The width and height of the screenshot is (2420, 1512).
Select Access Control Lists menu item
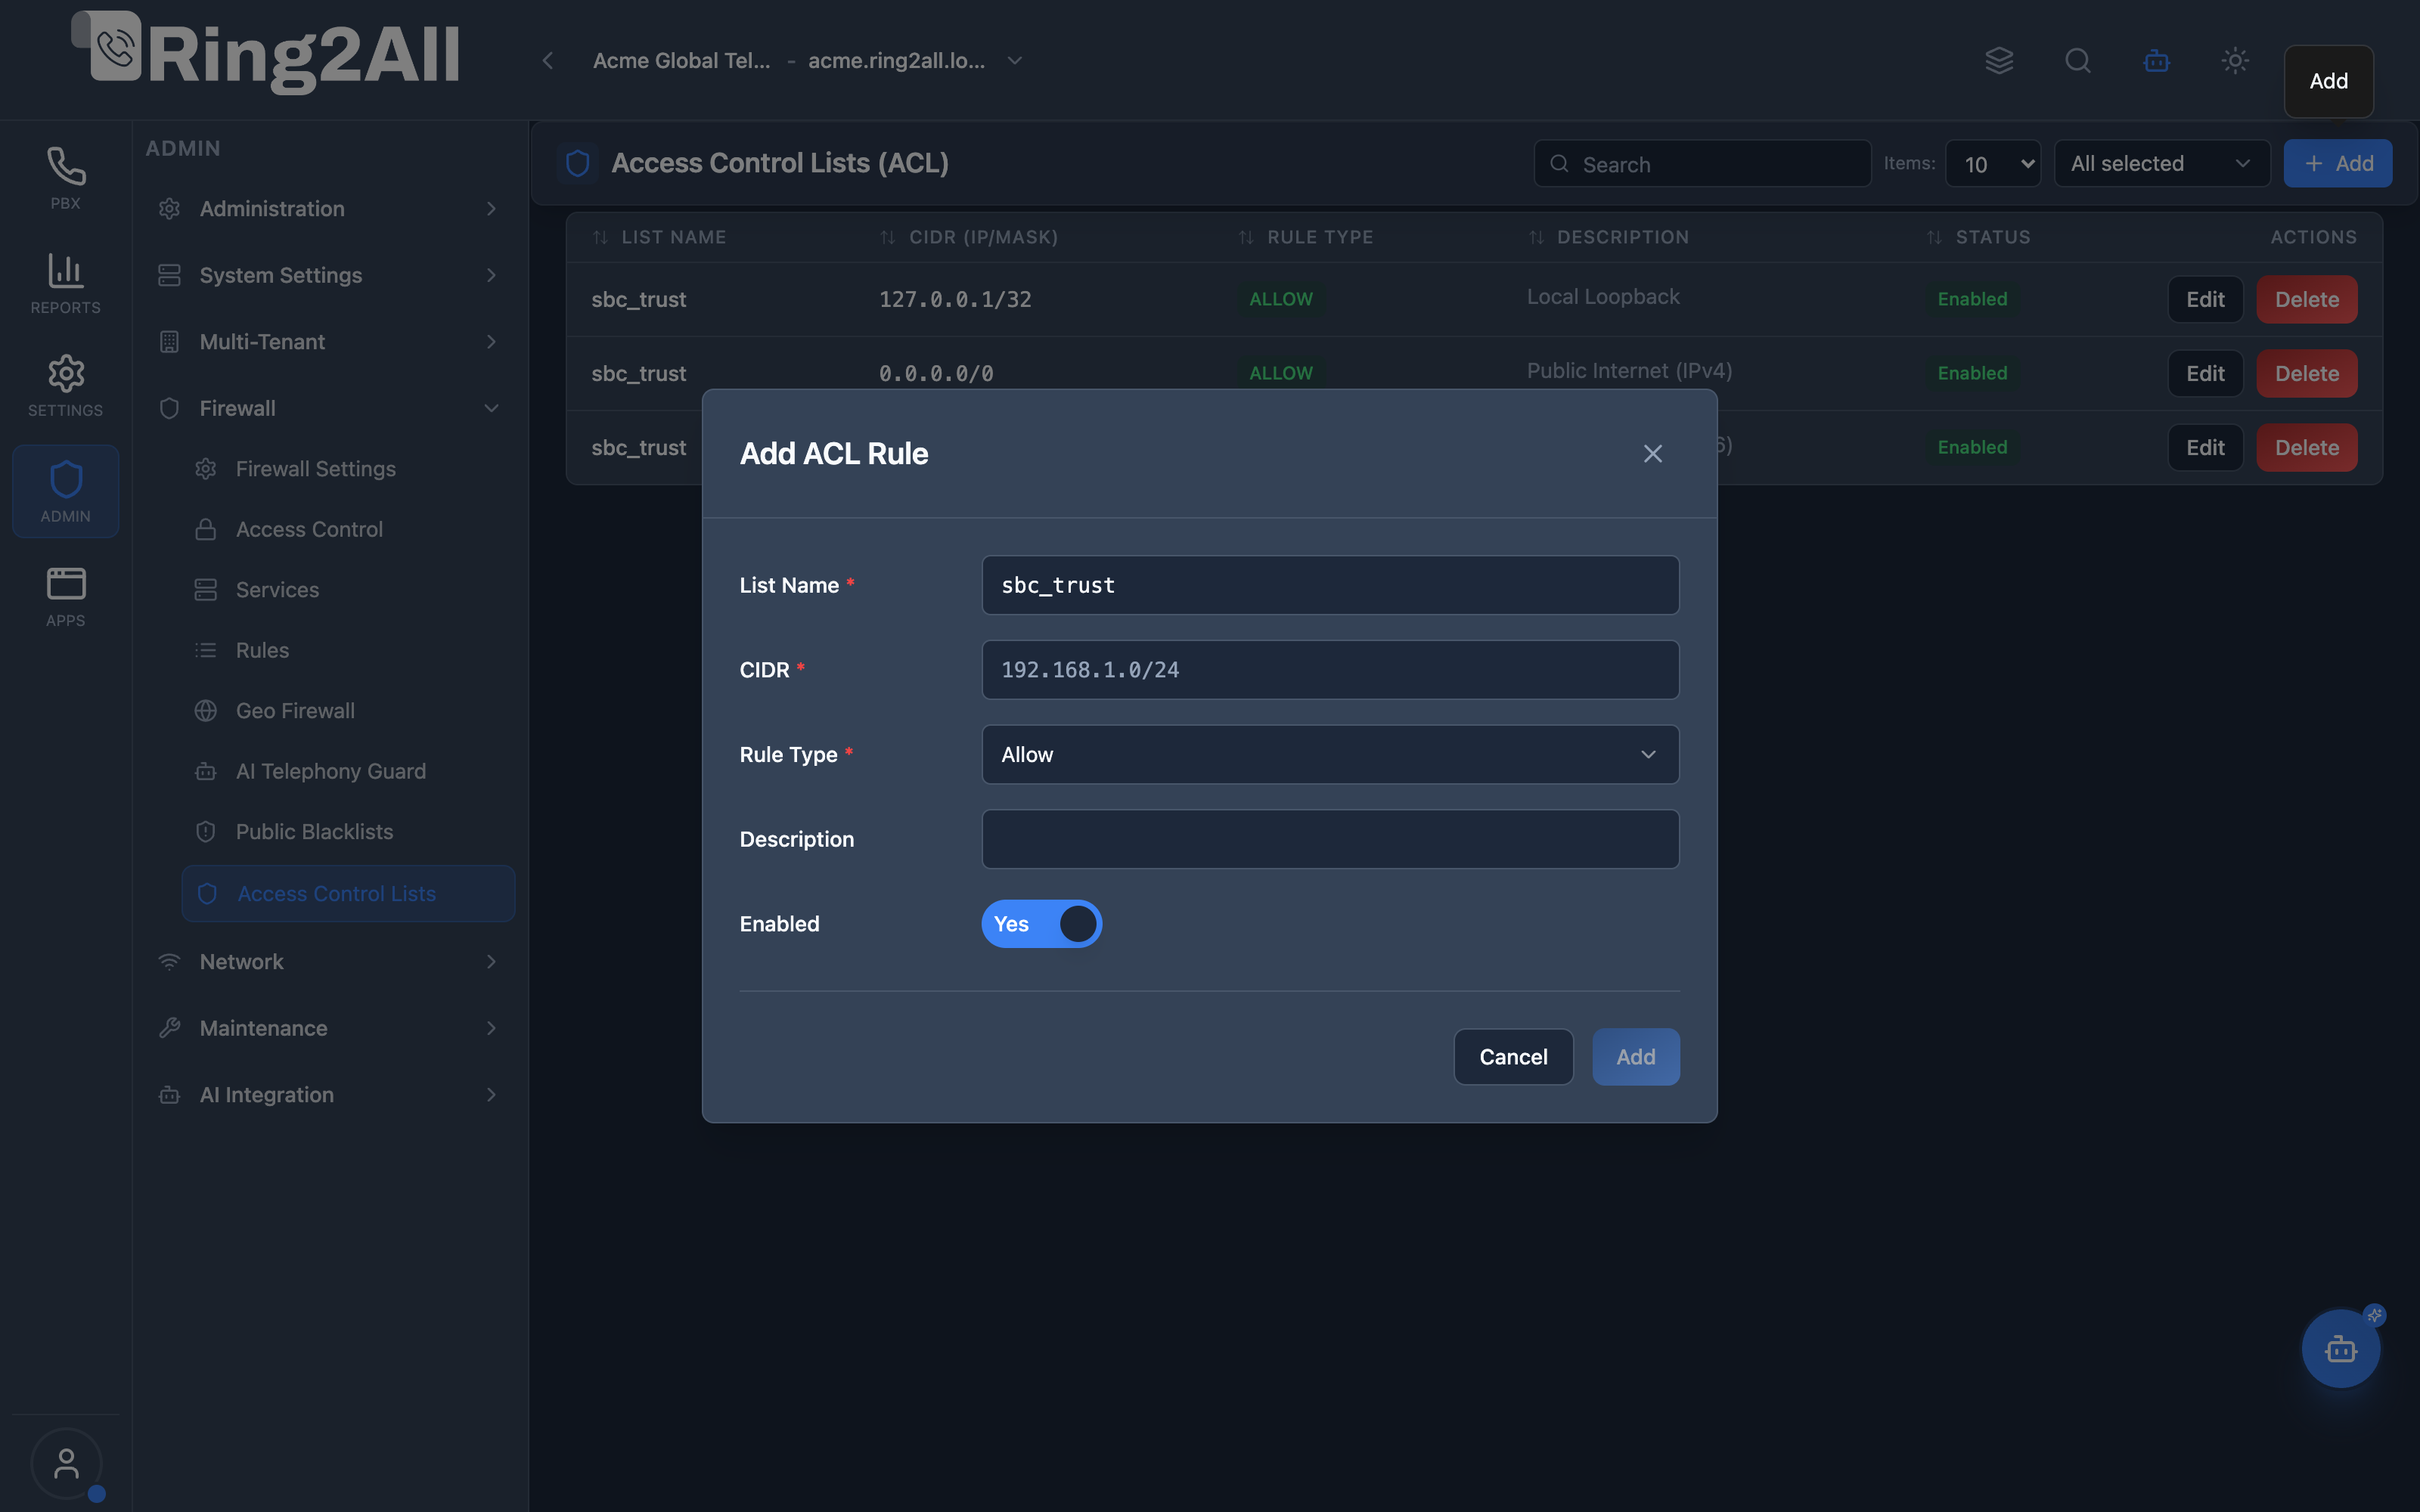pos(348,894)
